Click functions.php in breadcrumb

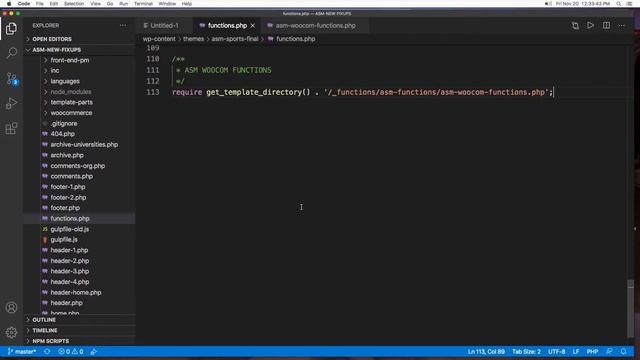[296, 39]
